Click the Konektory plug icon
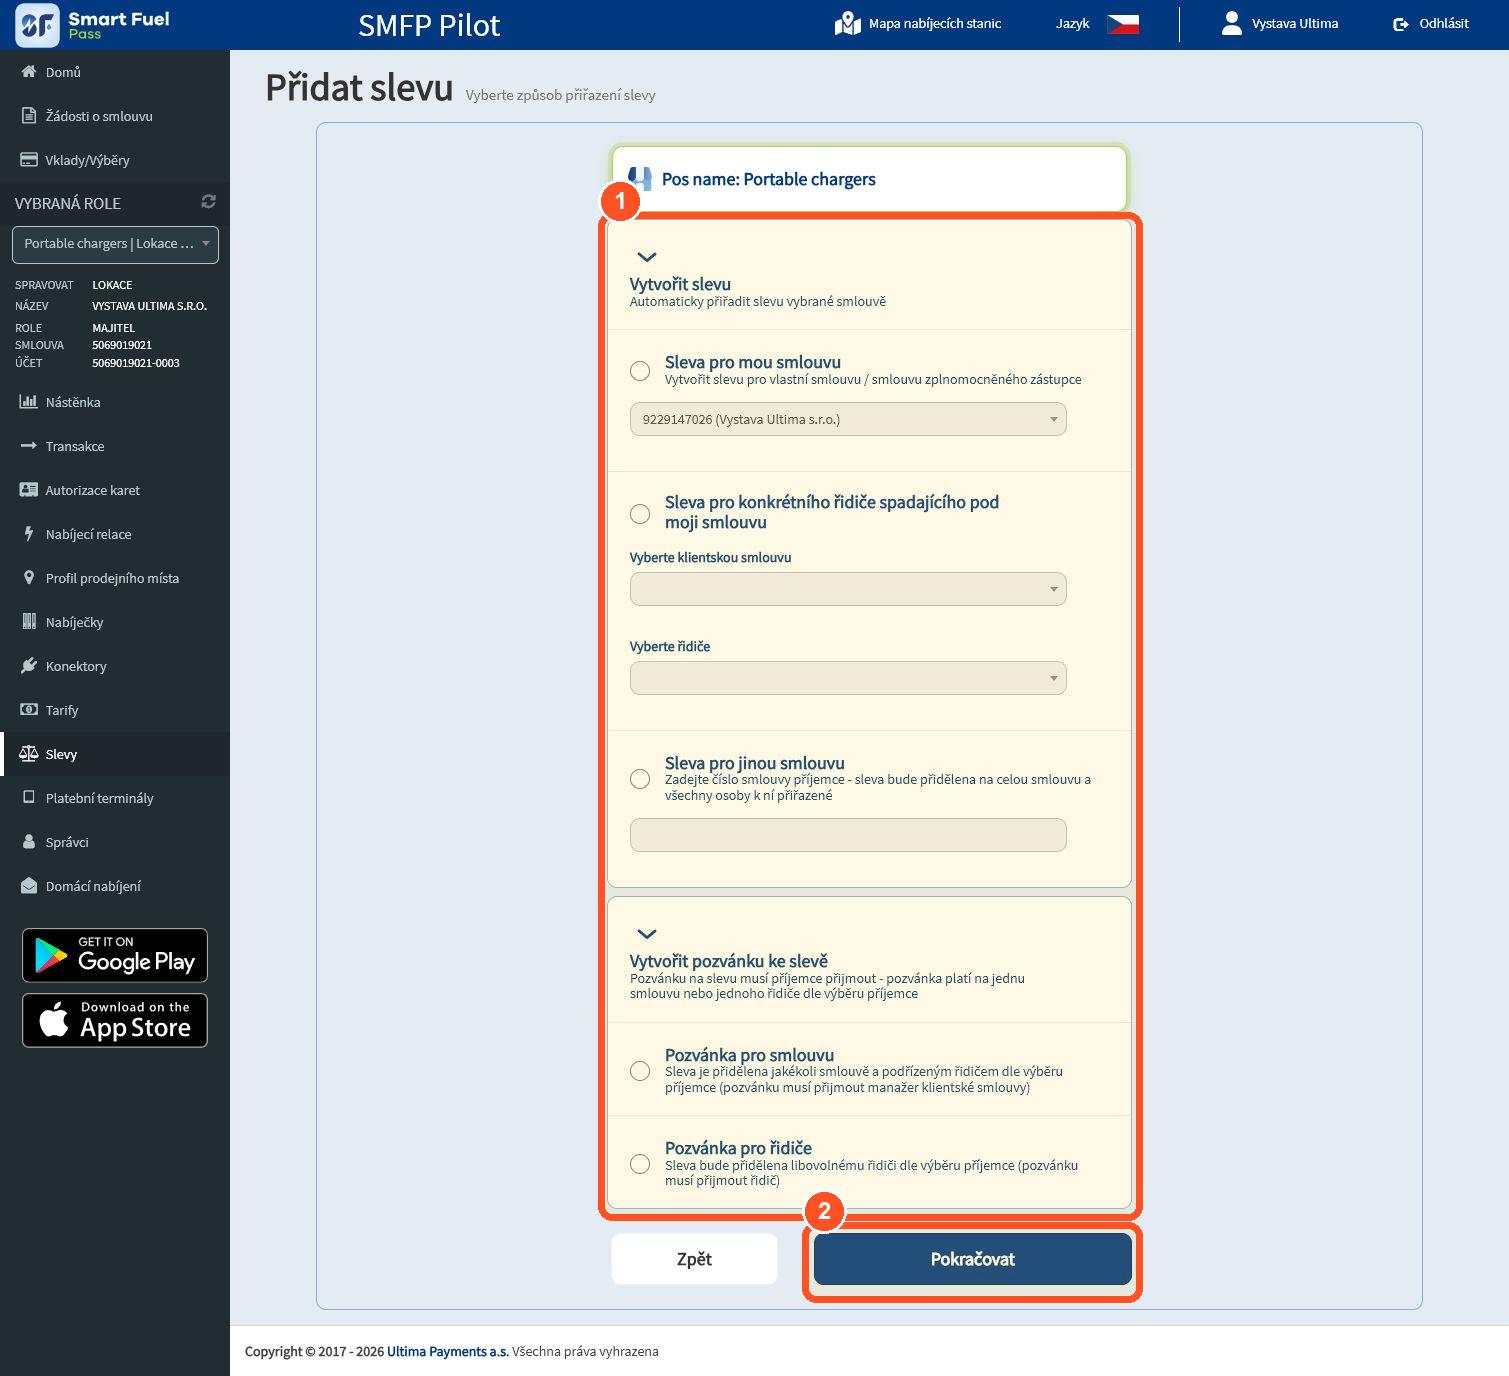The image size is (1509, 1376). (29, 666)
